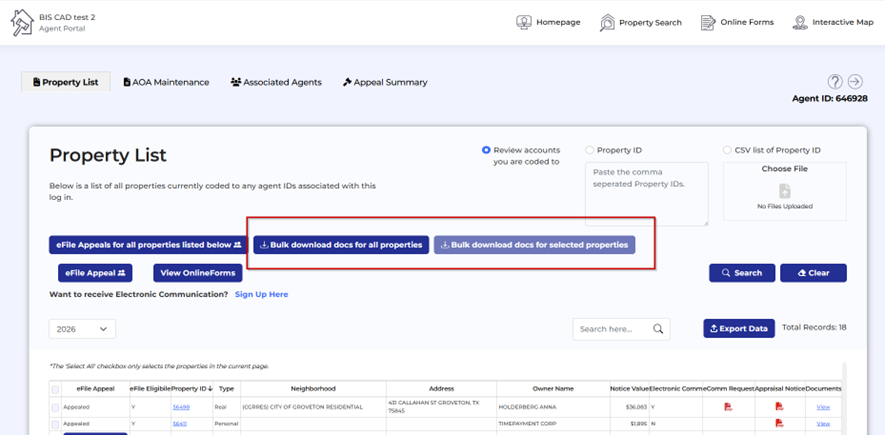Select the Property ID radio option
Screen dimensions: 885x435
pos(589,150)
